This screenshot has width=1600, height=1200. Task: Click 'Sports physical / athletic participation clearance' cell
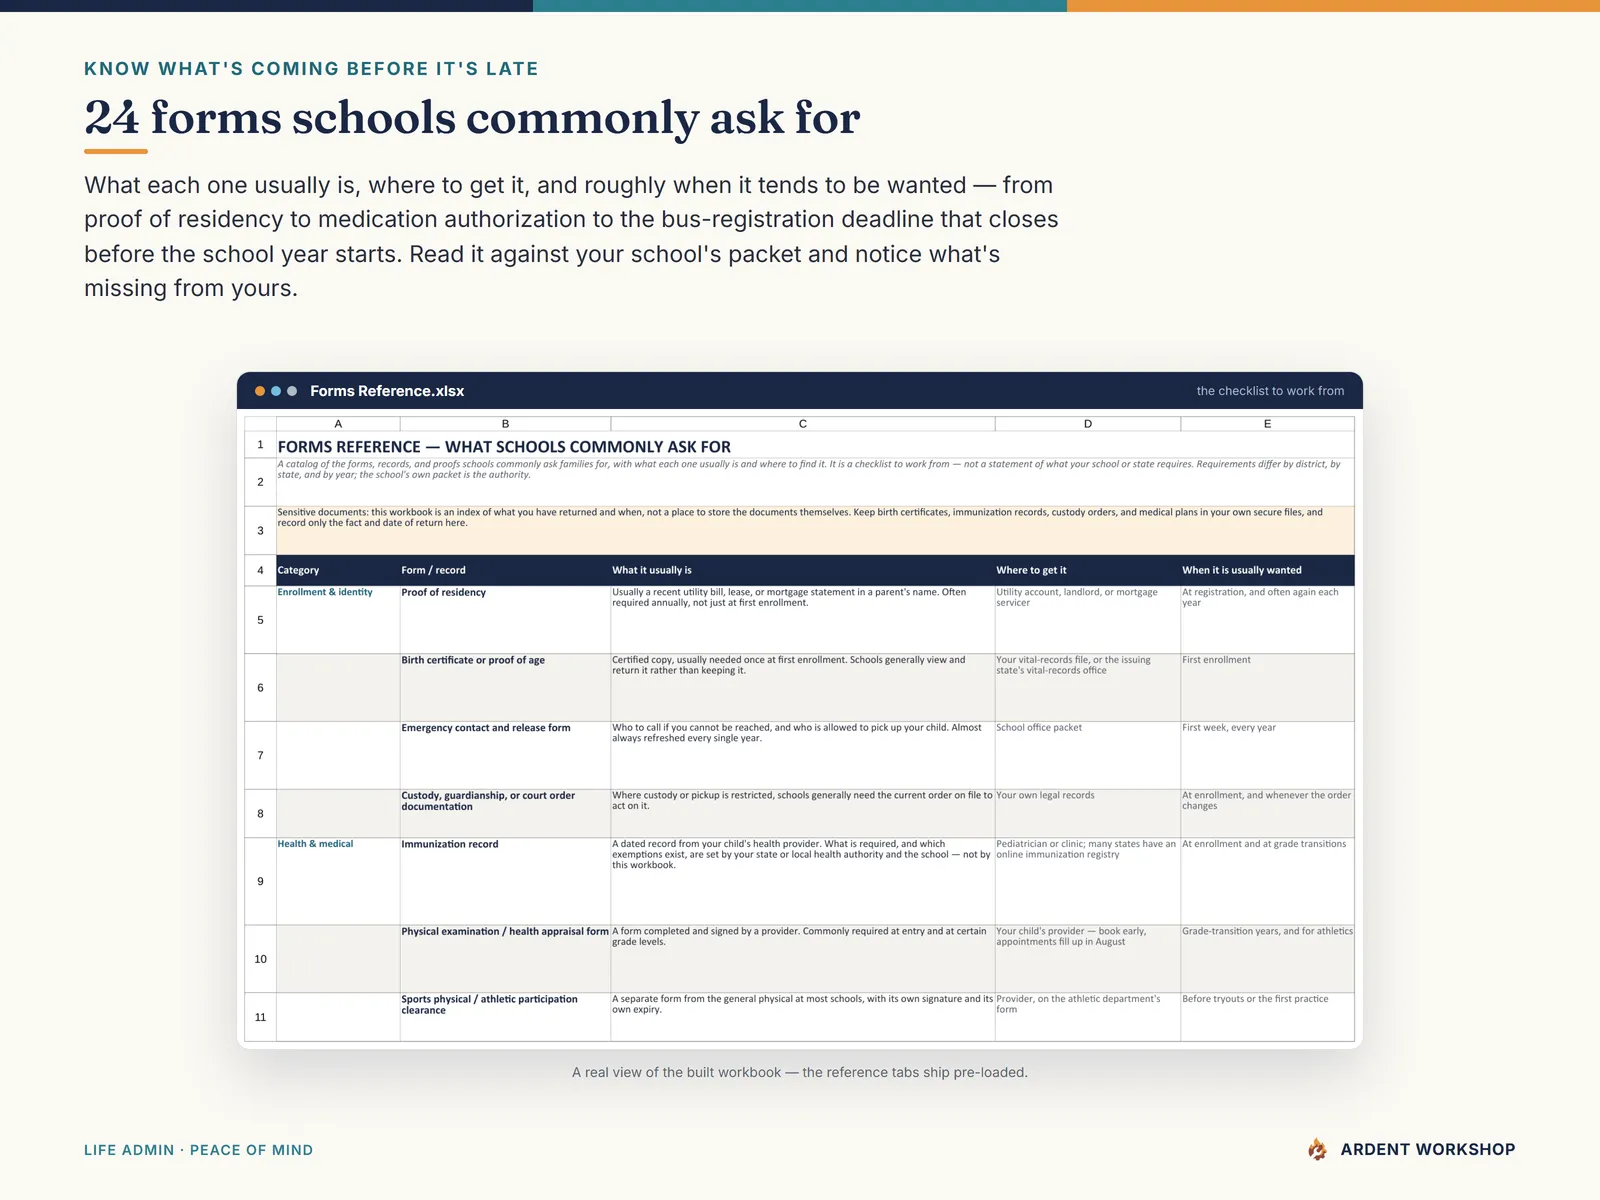(505, 1017)
